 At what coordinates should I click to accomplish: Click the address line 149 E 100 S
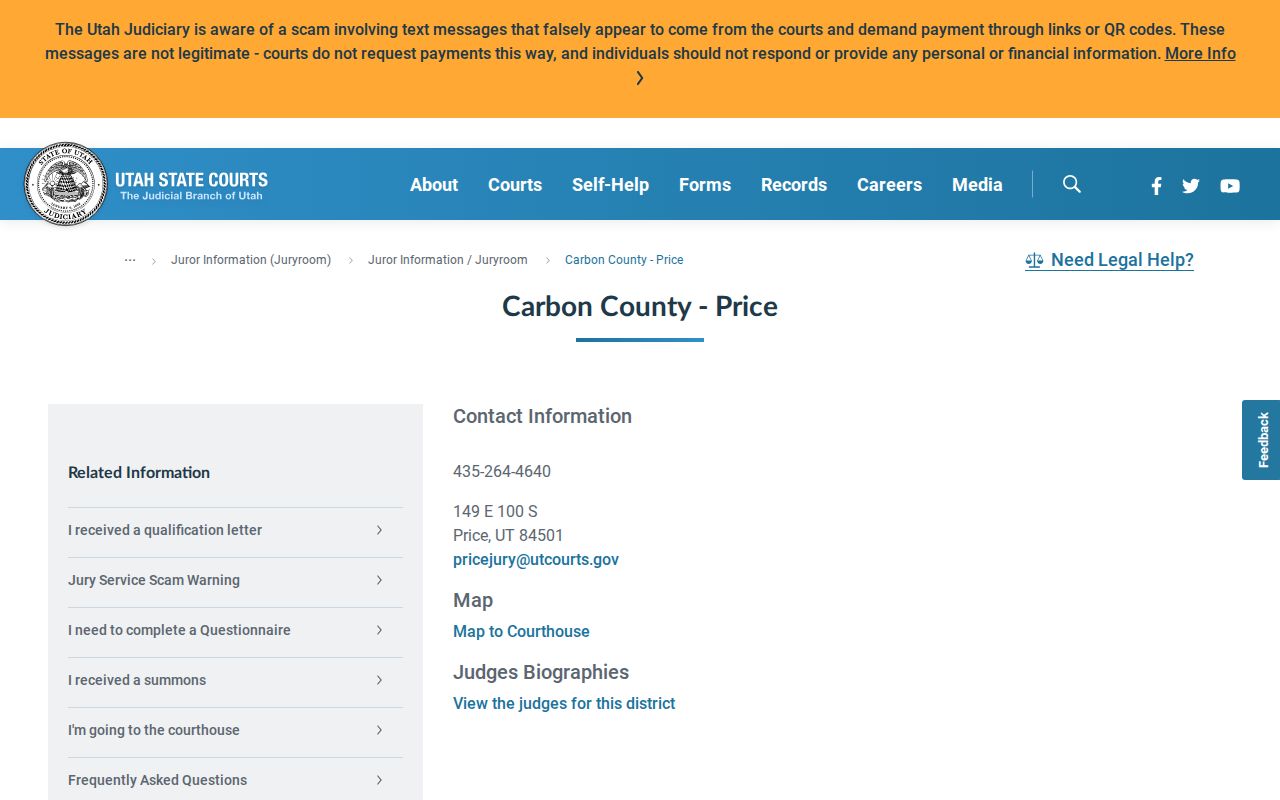[495, 512]
